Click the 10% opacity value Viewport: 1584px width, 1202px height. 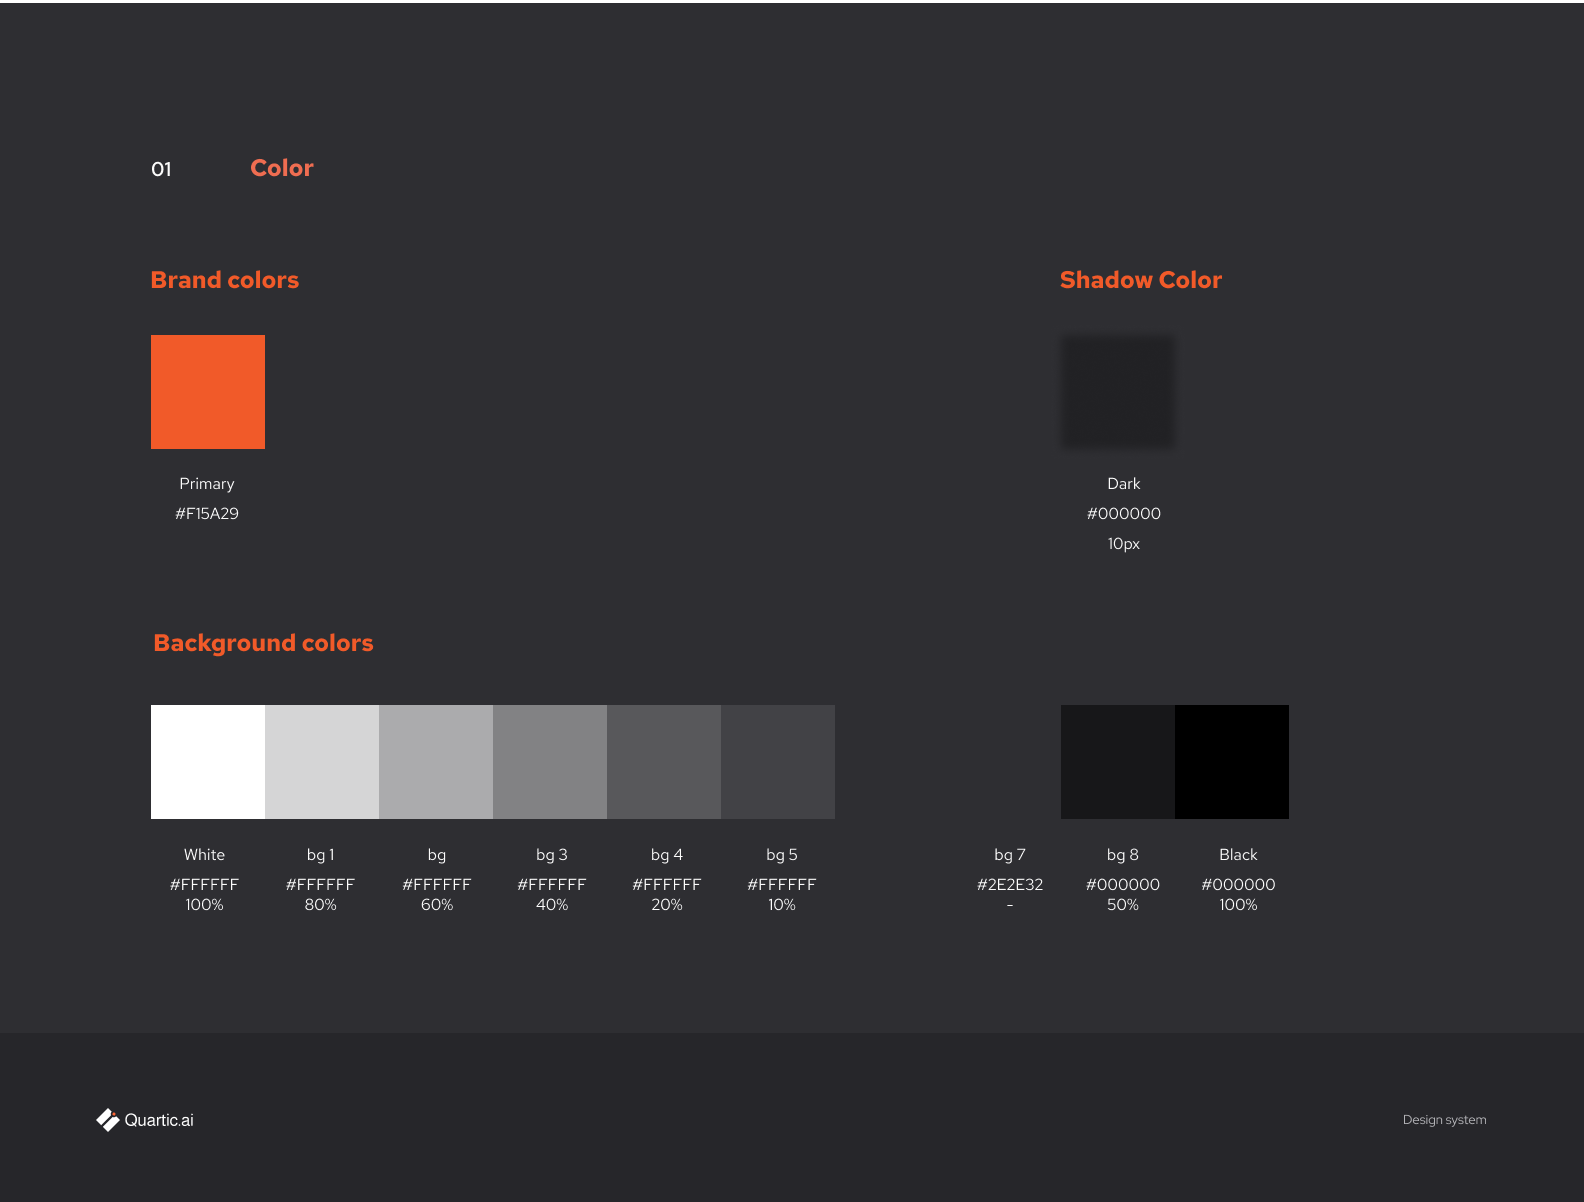coord(782,905)
